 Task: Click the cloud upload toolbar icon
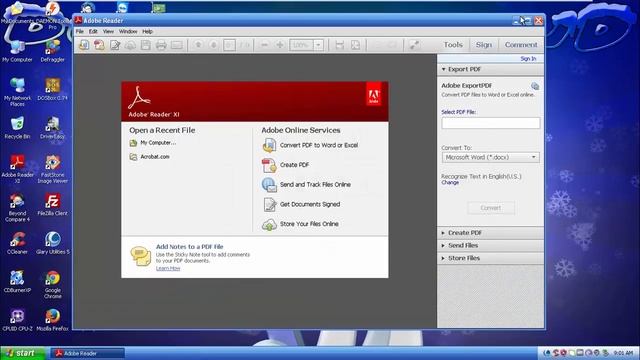[x=130, y=45]
